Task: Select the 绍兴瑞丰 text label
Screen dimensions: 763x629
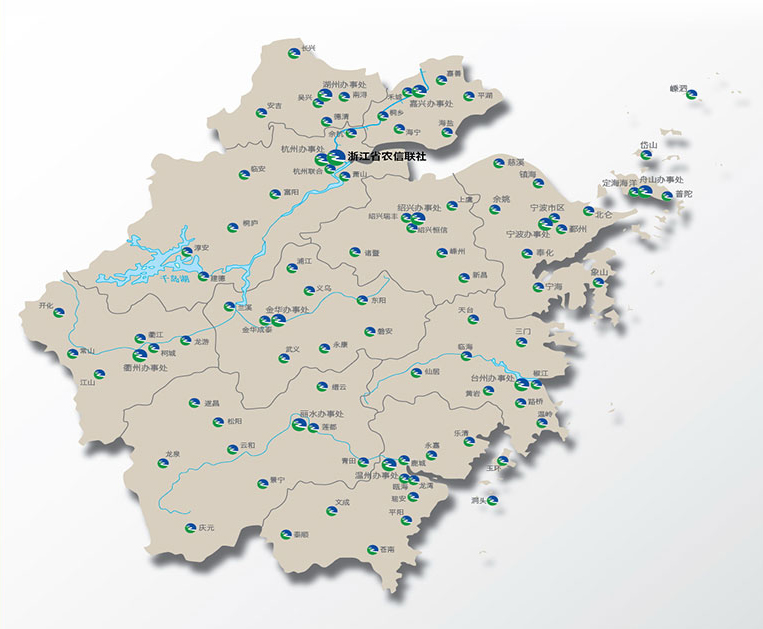Action: click(x=383, y=216)
